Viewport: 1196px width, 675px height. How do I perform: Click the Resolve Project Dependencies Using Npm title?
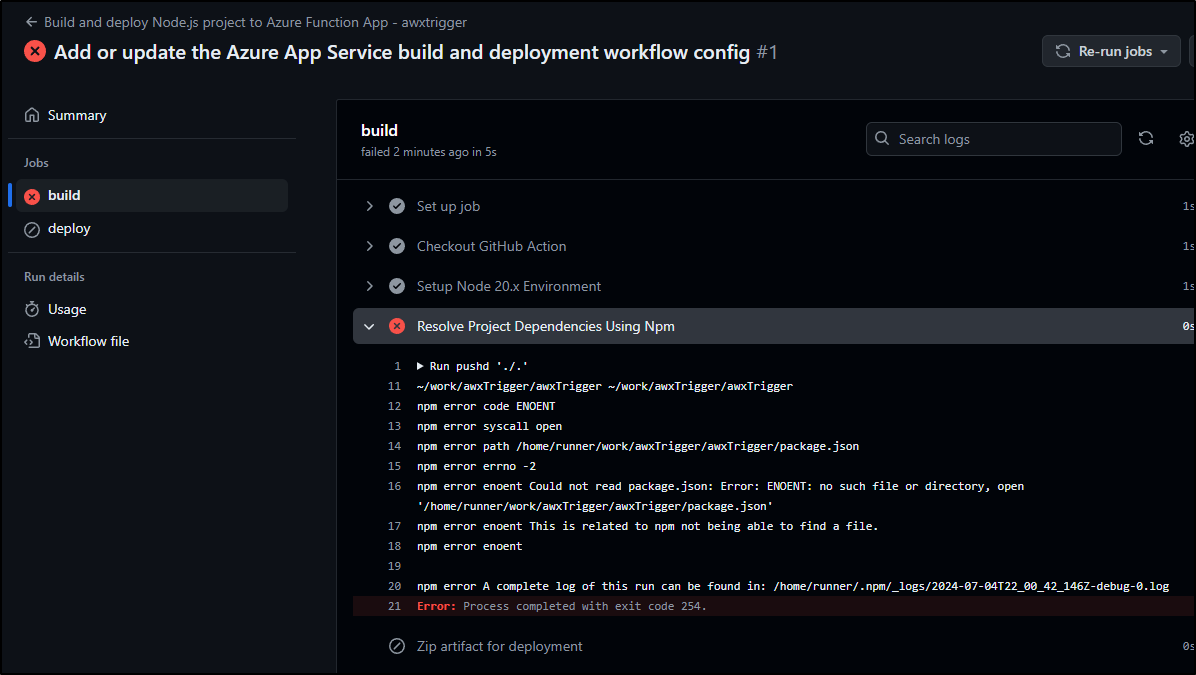[545, 326]
